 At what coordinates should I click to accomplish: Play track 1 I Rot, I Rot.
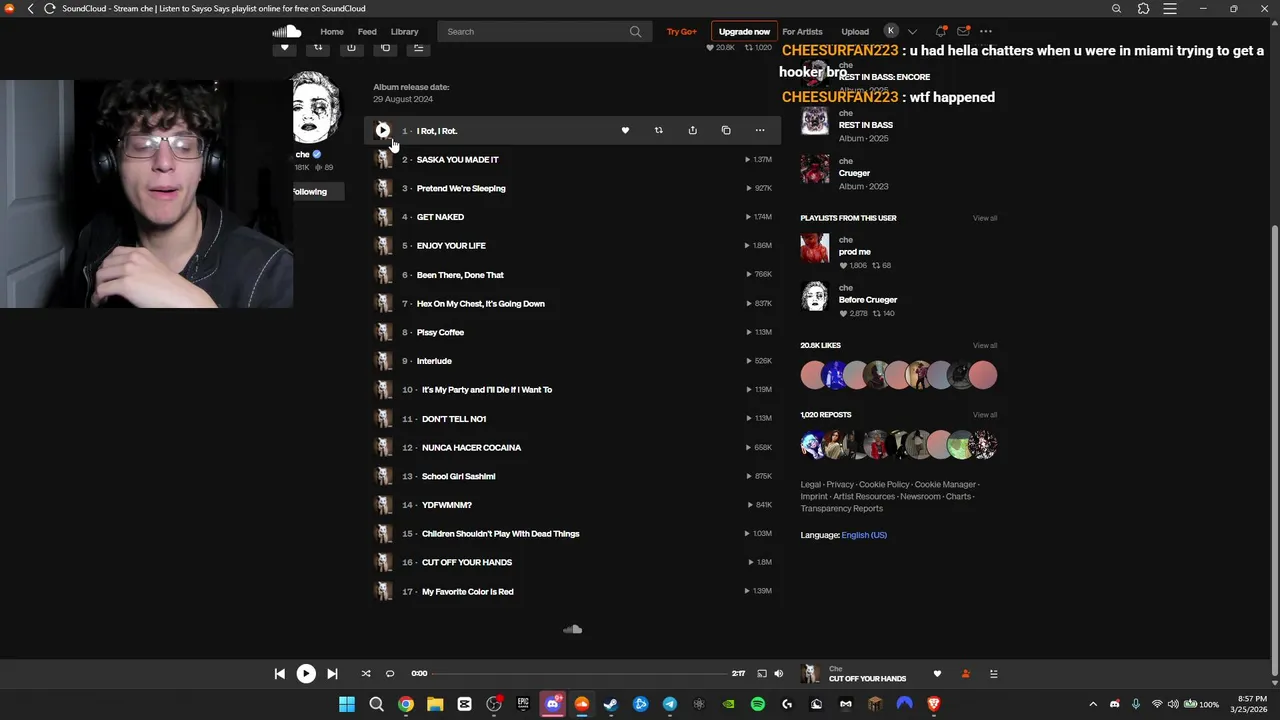coord(382,130)
